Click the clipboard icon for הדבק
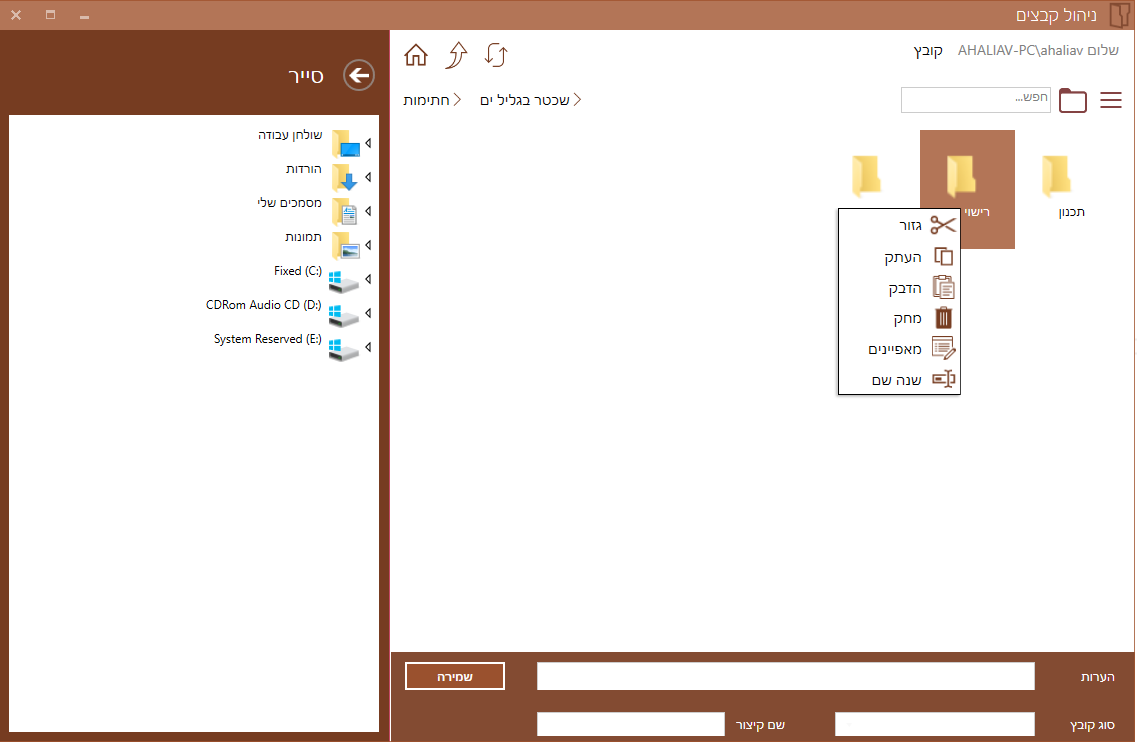Image resolution: width=1137 pixels, height=743 pixels. (943, 288)
